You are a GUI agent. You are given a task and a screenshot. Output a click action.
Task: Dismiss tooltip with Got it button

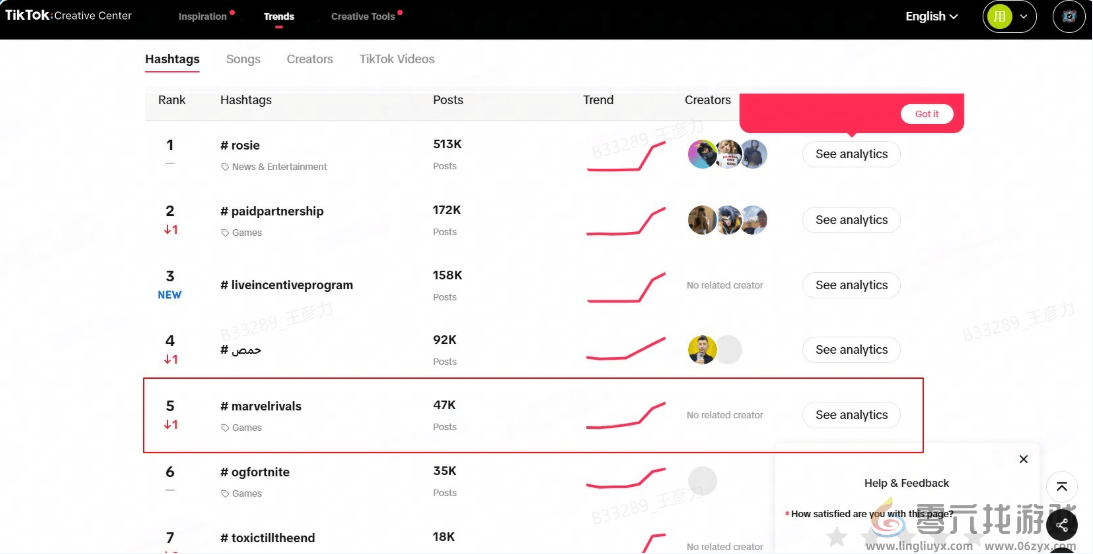pyautogui.click(x=926, y=114)
